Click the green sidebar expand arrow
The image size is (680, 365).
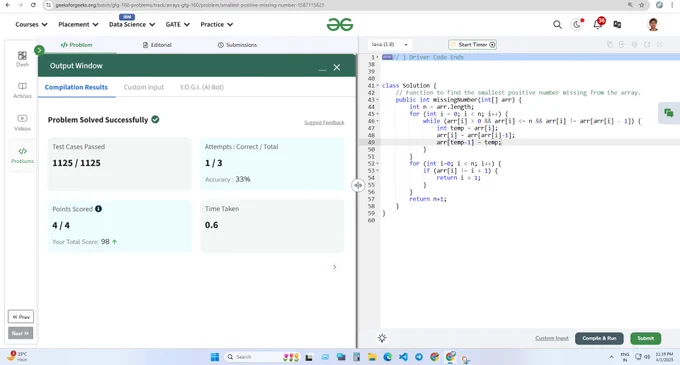coord(39,50)
